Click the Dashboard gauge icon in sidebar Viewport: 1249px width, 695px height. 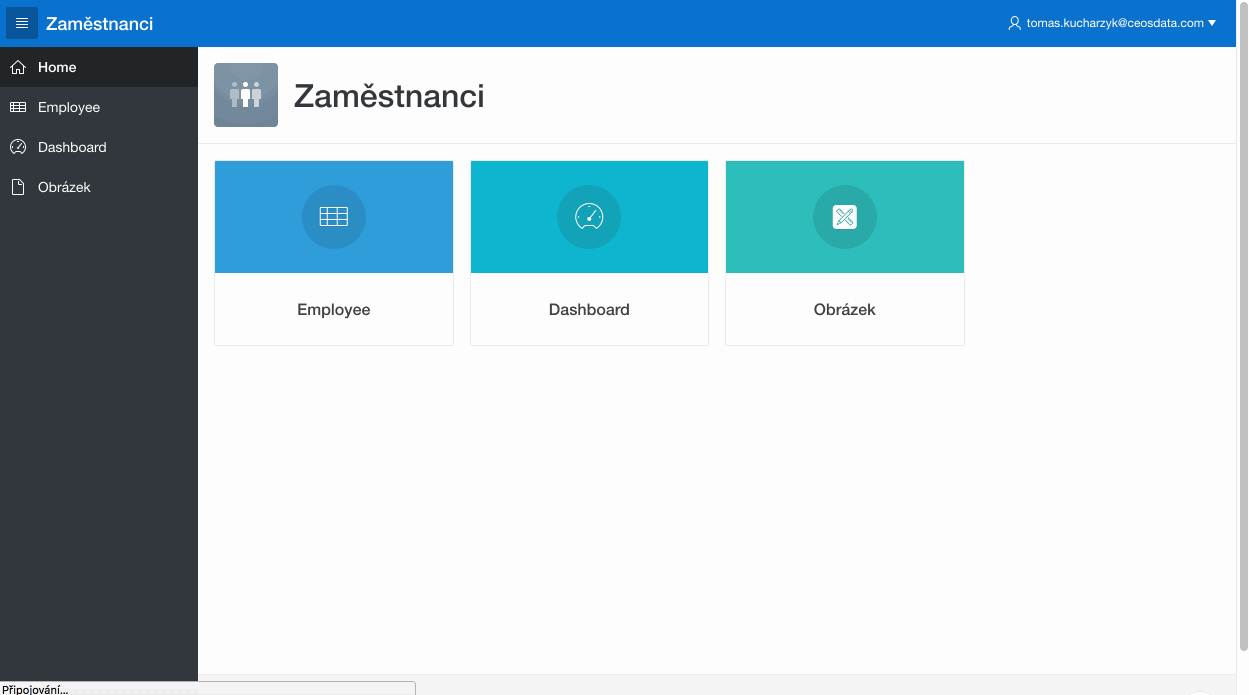pos(17,147)
